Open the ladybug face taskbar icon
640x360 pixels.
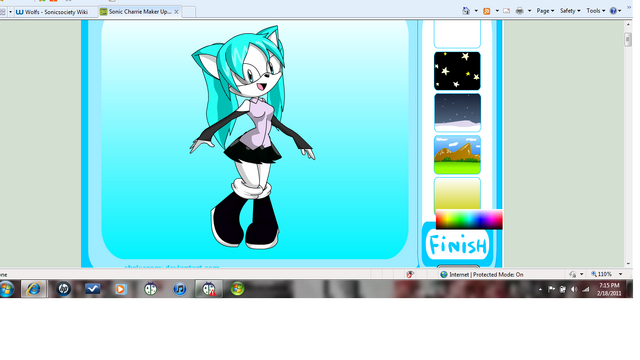[150, 289]
